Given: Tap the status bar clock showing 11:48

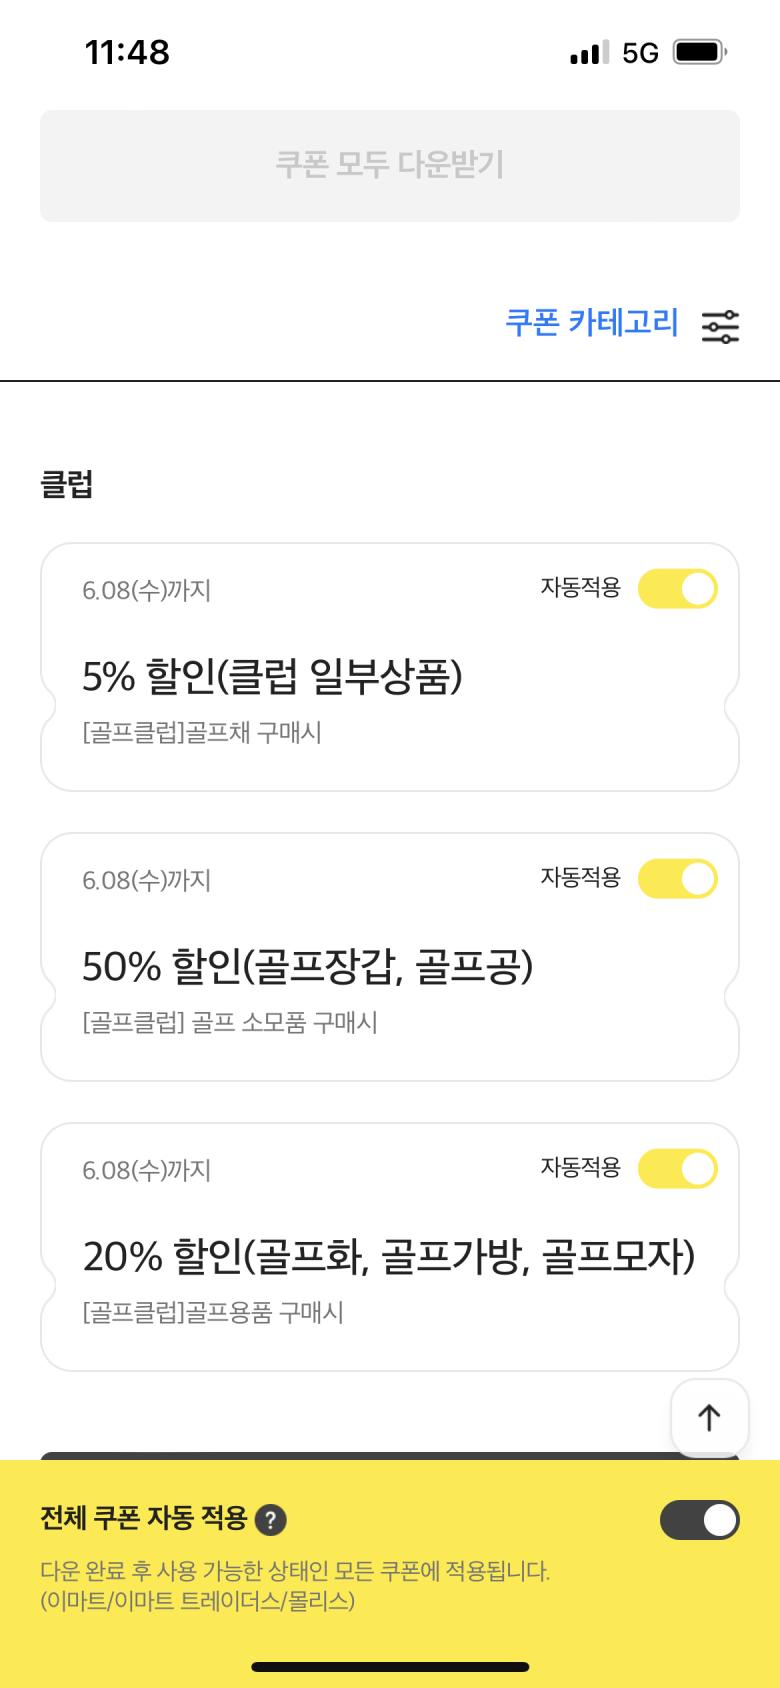Looking at the screenshot, I should click(x=127, y=52).
